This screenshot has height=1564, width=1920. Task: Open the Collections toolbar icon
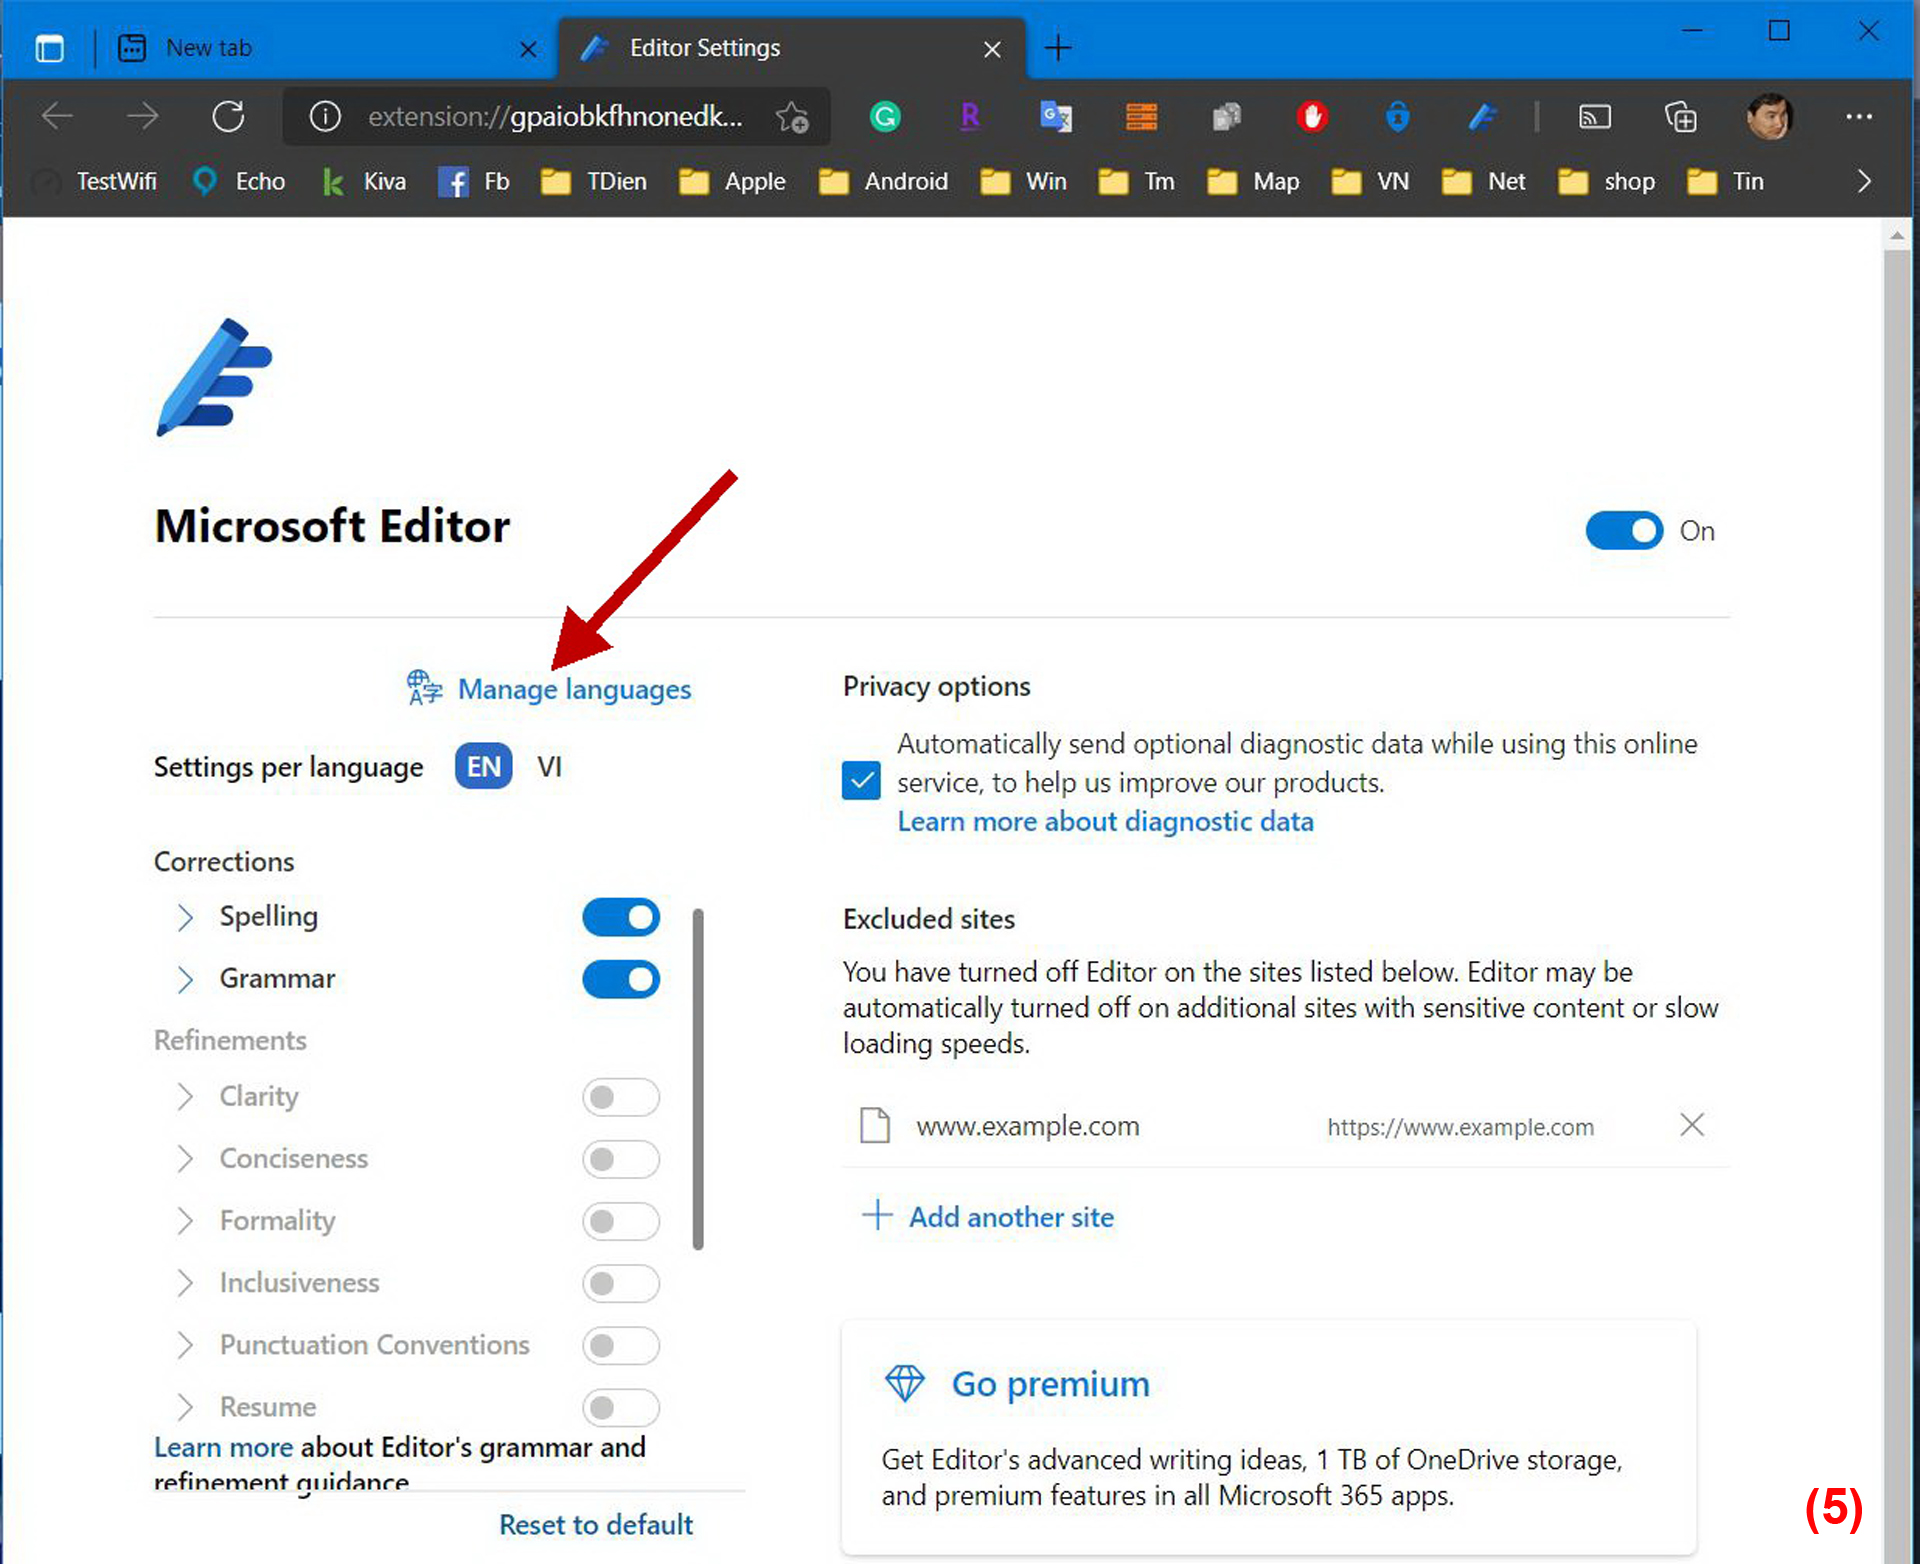pos(1680,117)
